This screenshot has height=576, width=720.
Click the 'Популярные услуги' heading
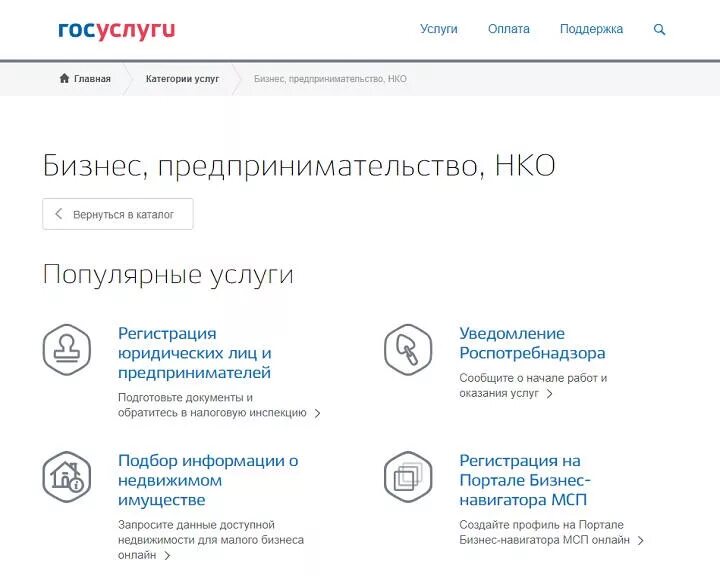(168, 275)
